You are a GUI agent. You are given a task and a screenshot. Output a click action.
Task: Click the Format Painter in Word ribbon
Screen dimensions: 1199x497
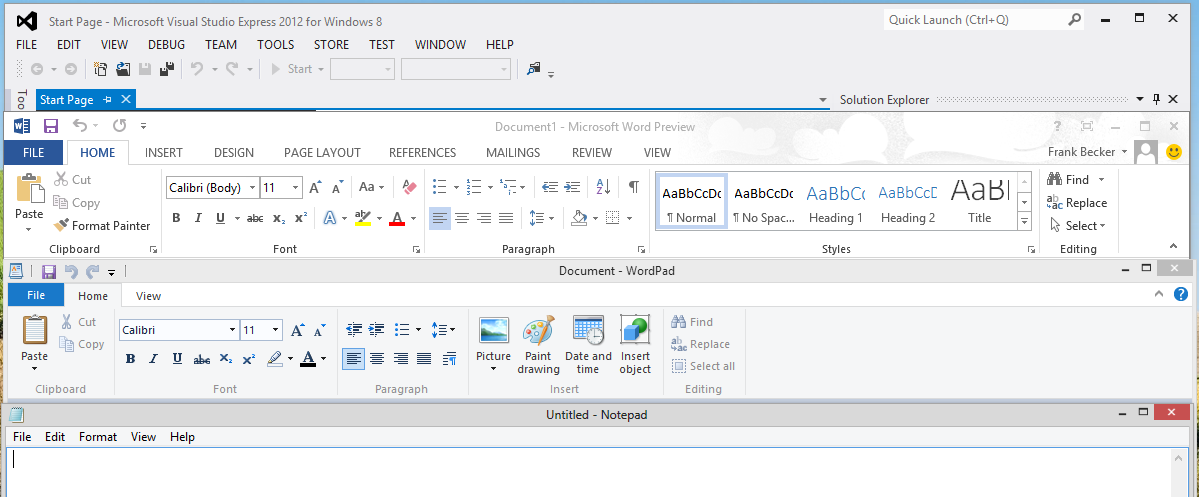103,226
